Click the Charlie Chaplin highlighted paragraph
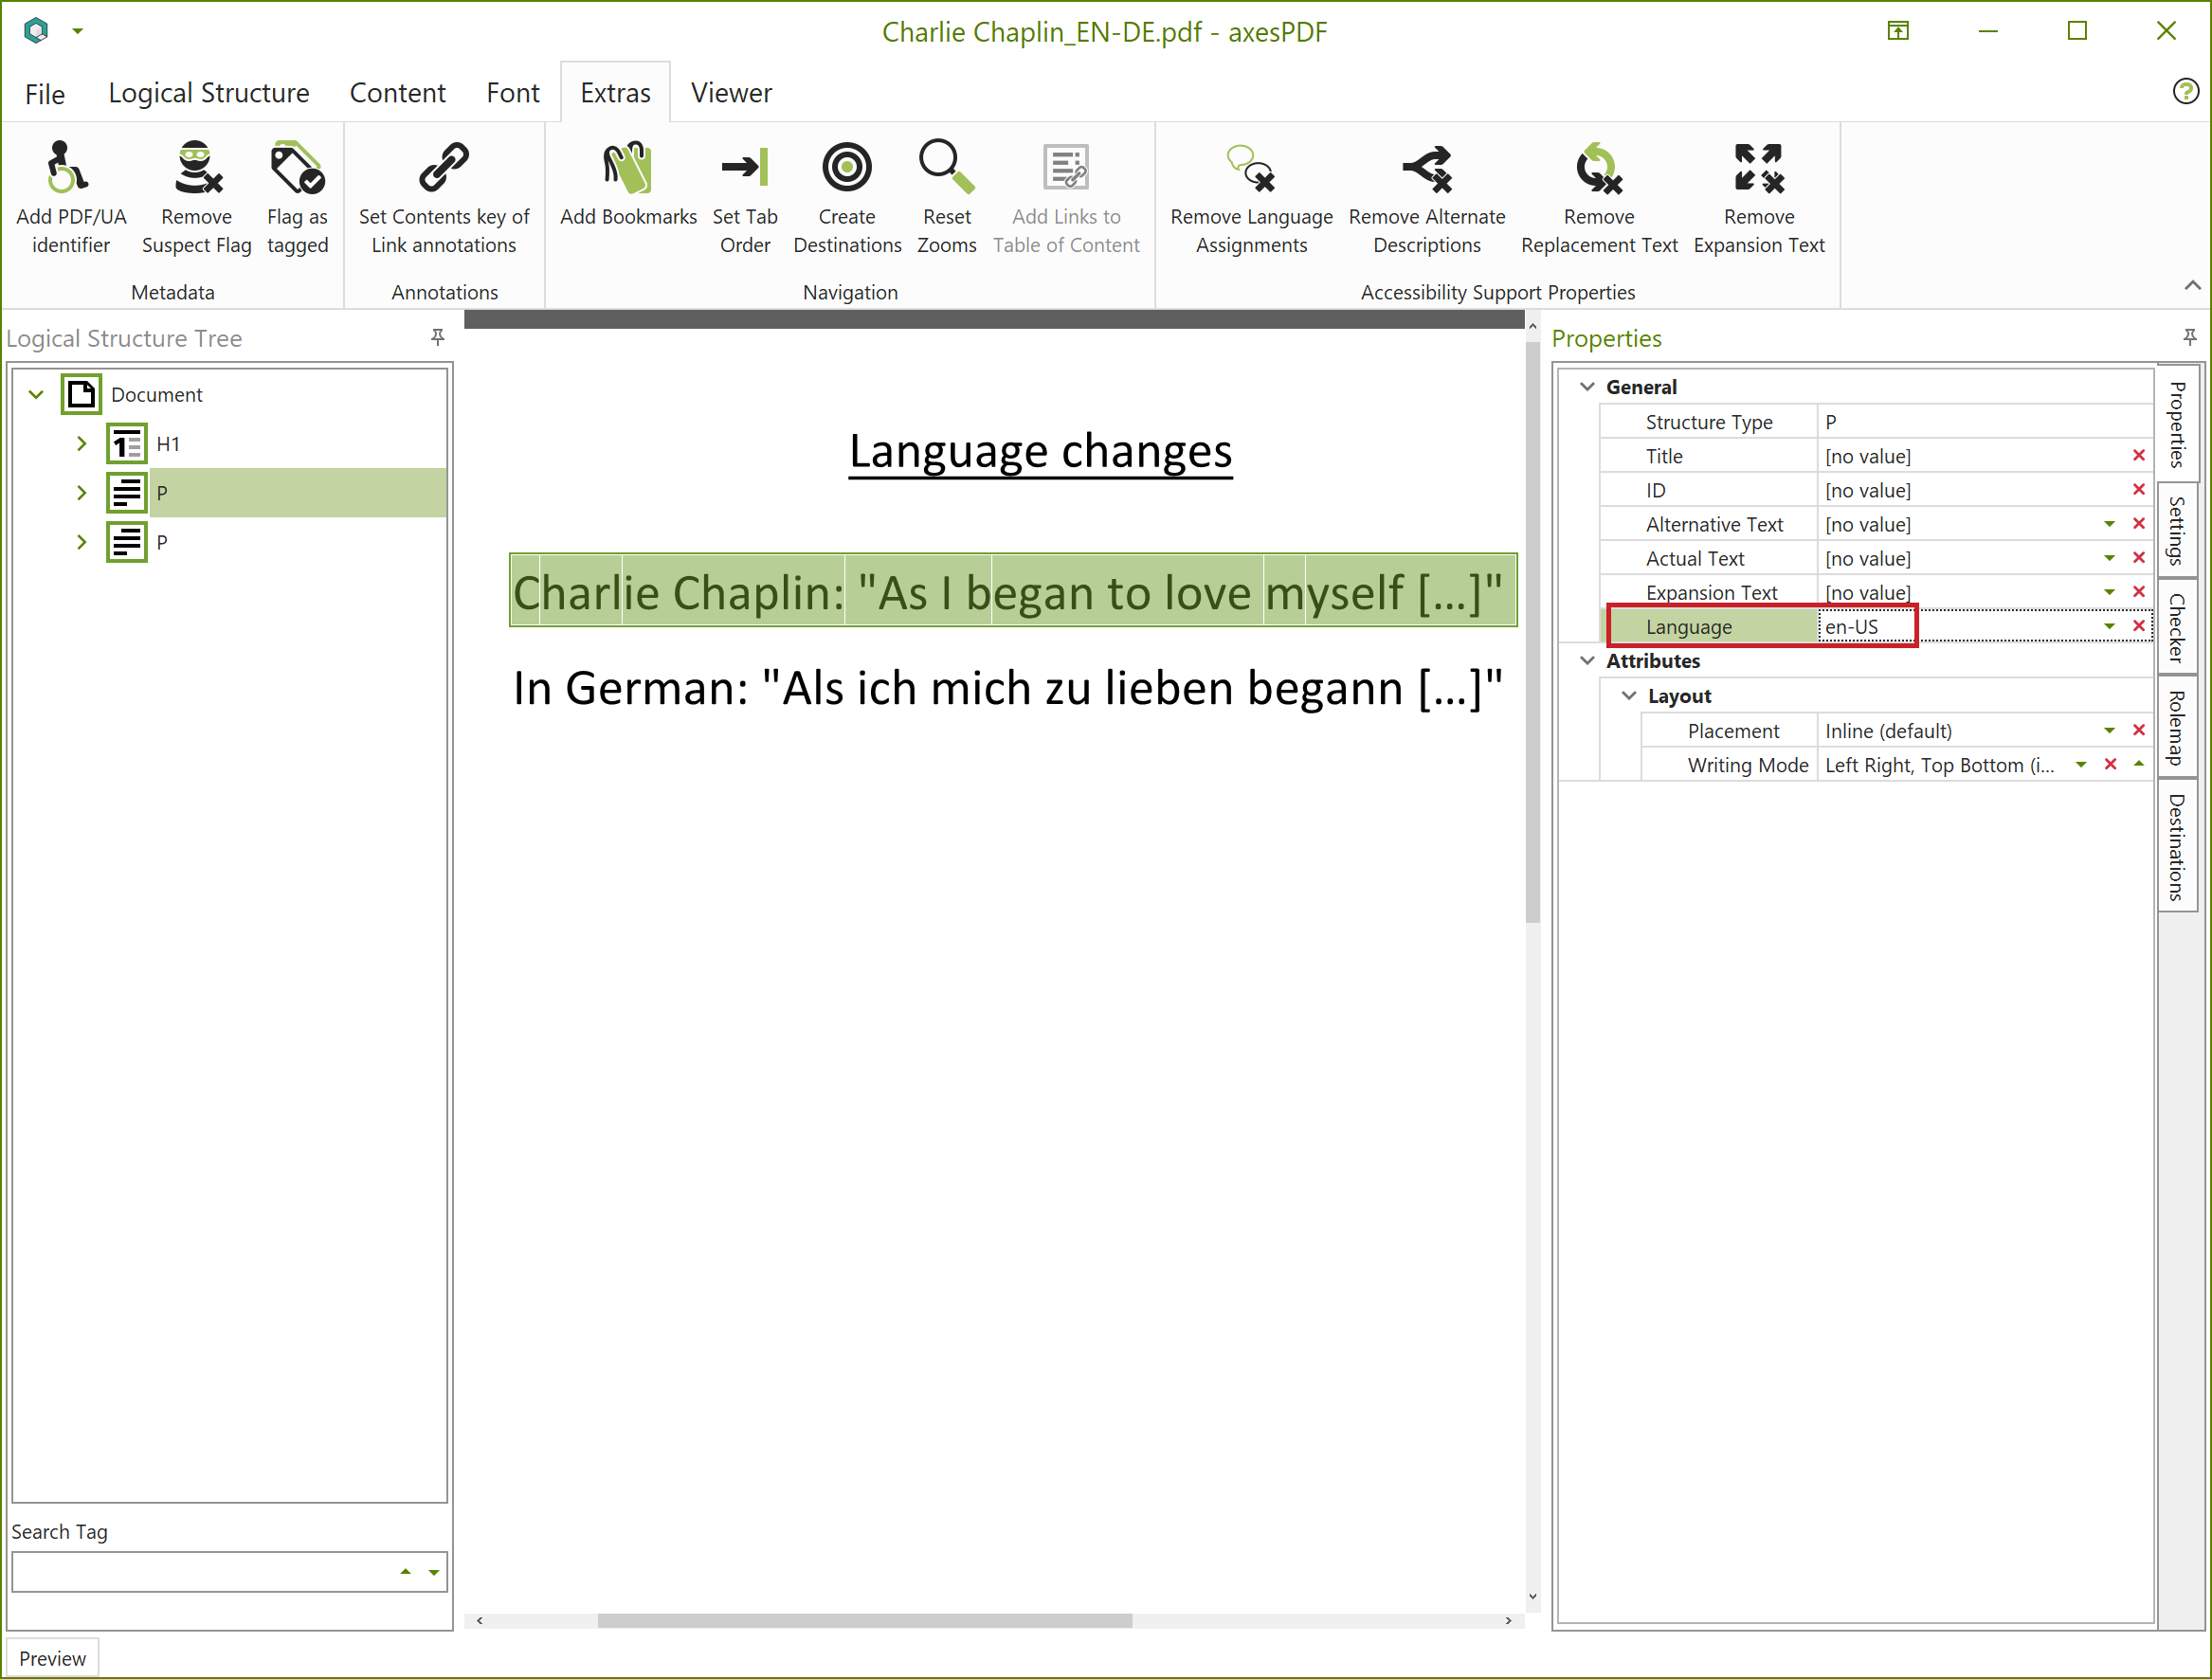This screenshot has width=2212, height=1679. click(x=1012, y=591)
